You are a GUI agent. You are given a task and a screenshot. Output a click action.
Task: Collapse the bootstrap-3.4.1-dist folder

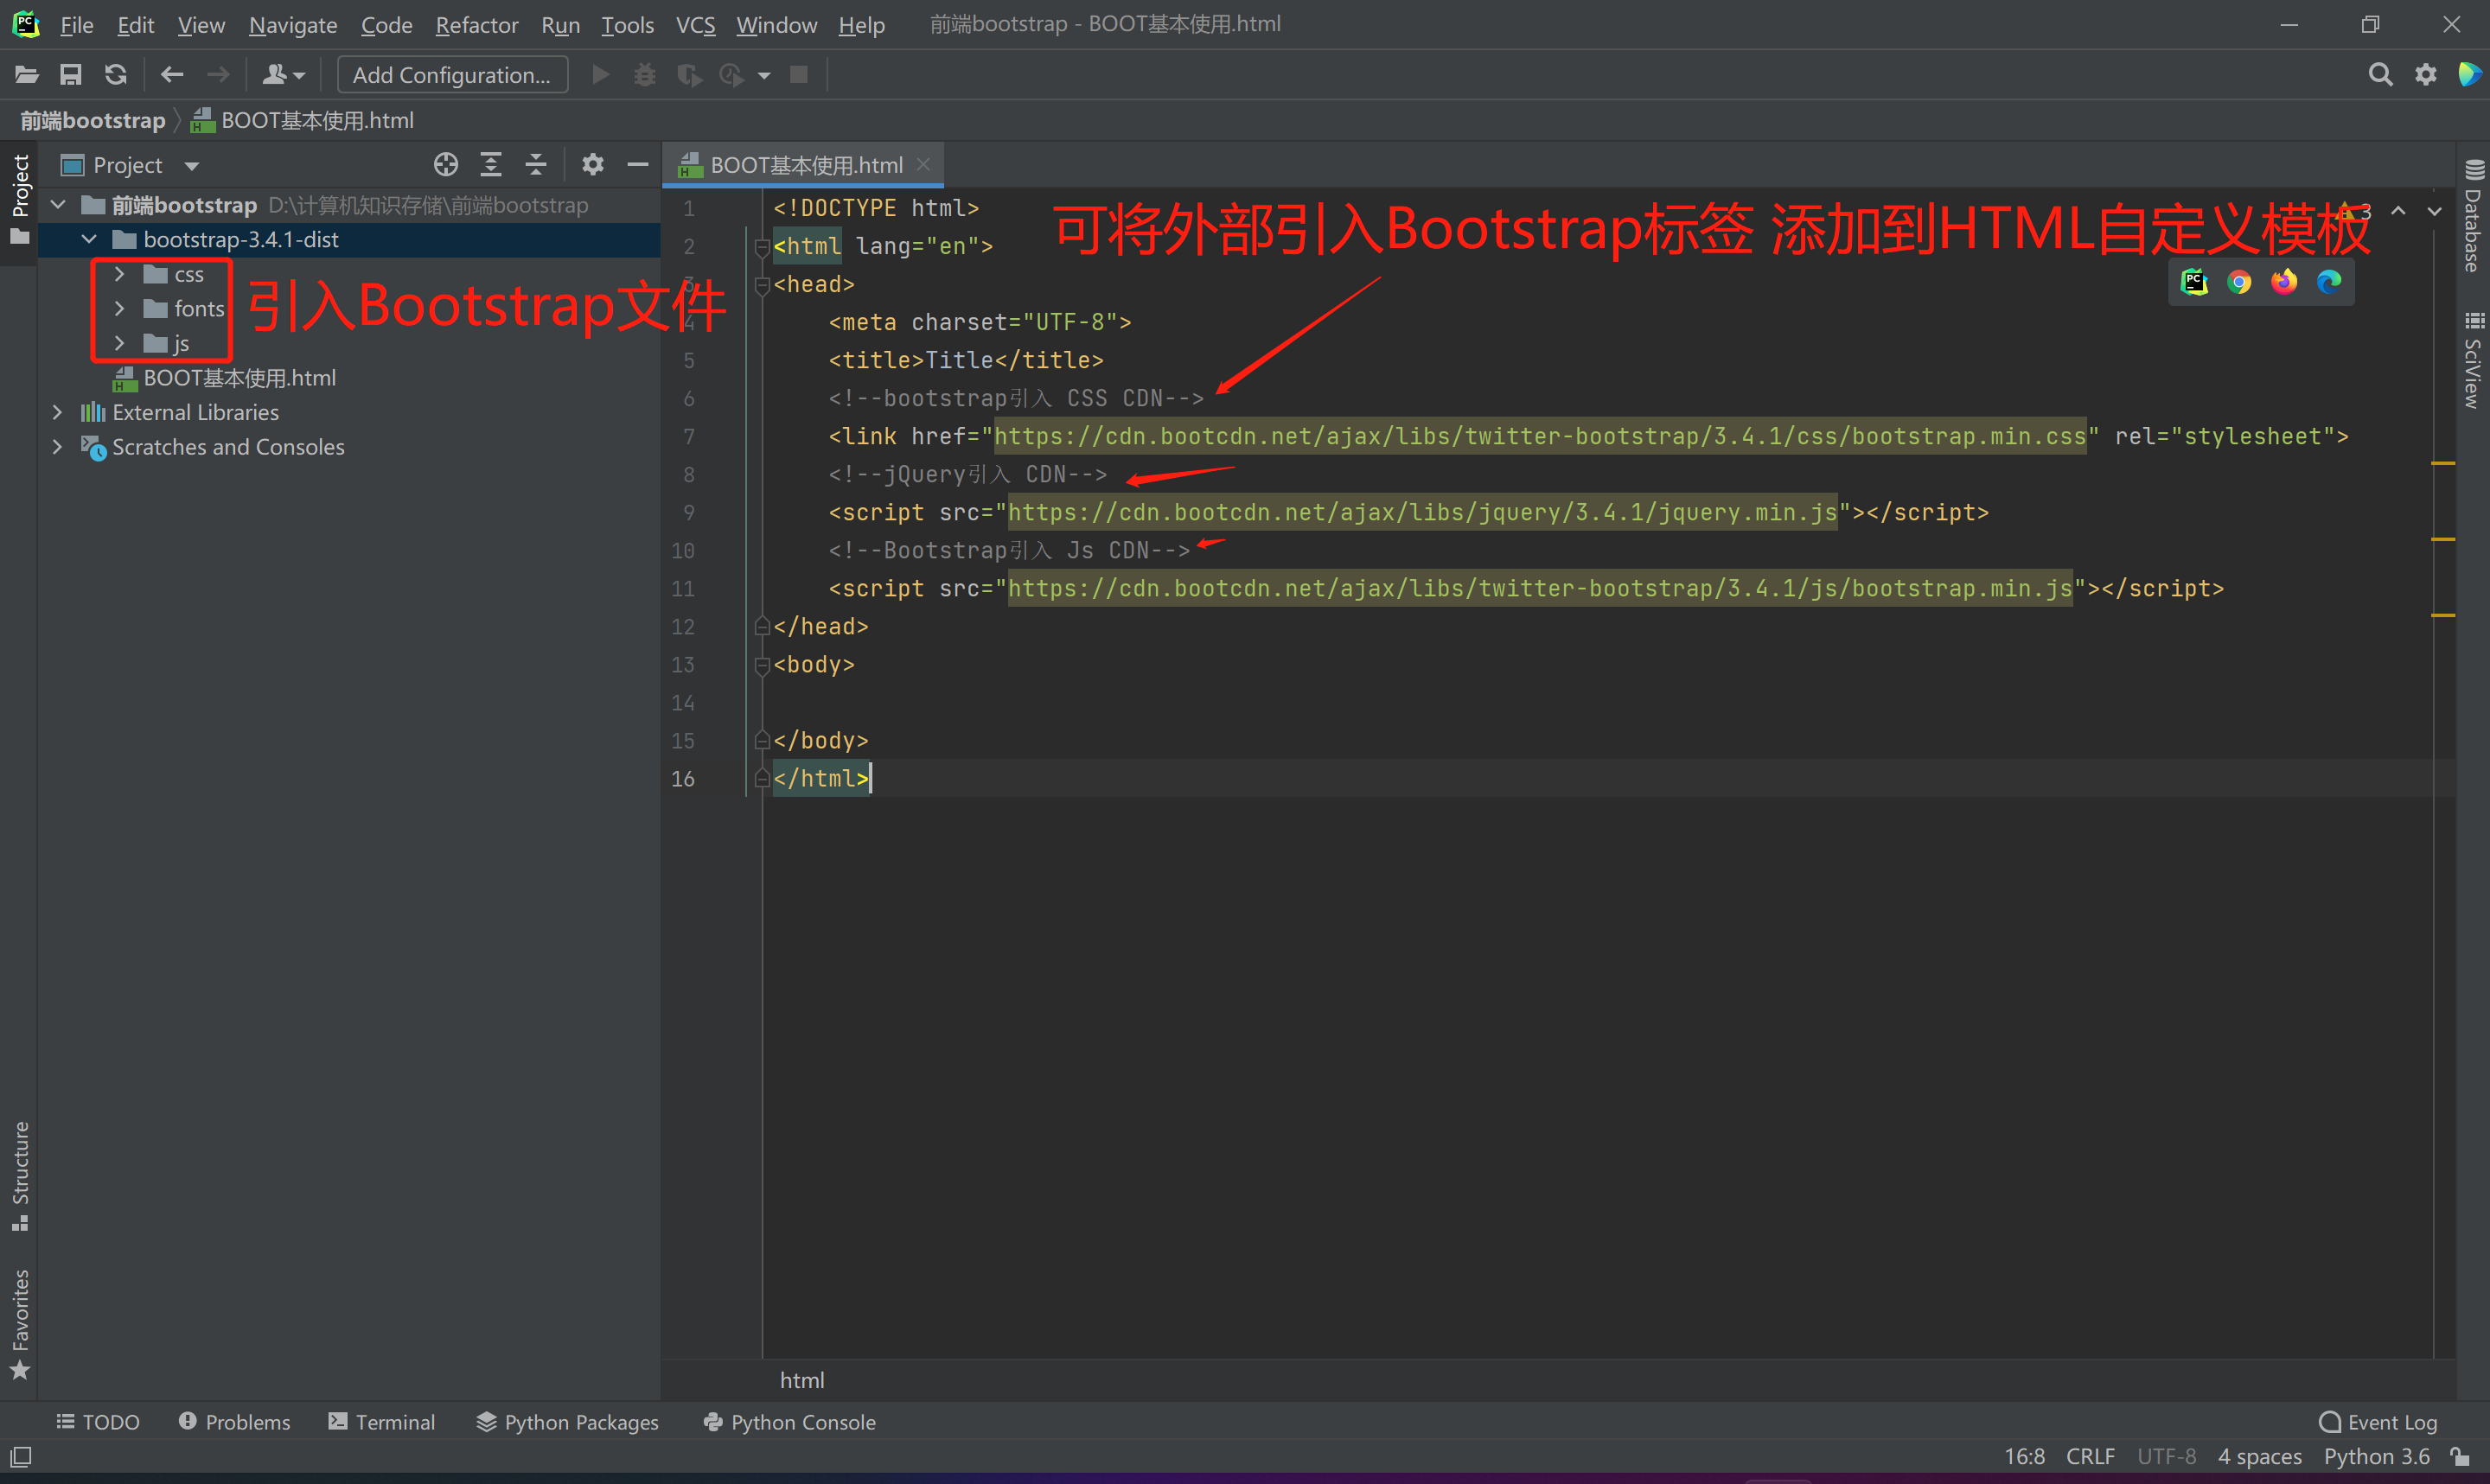[x=89, y=240]
